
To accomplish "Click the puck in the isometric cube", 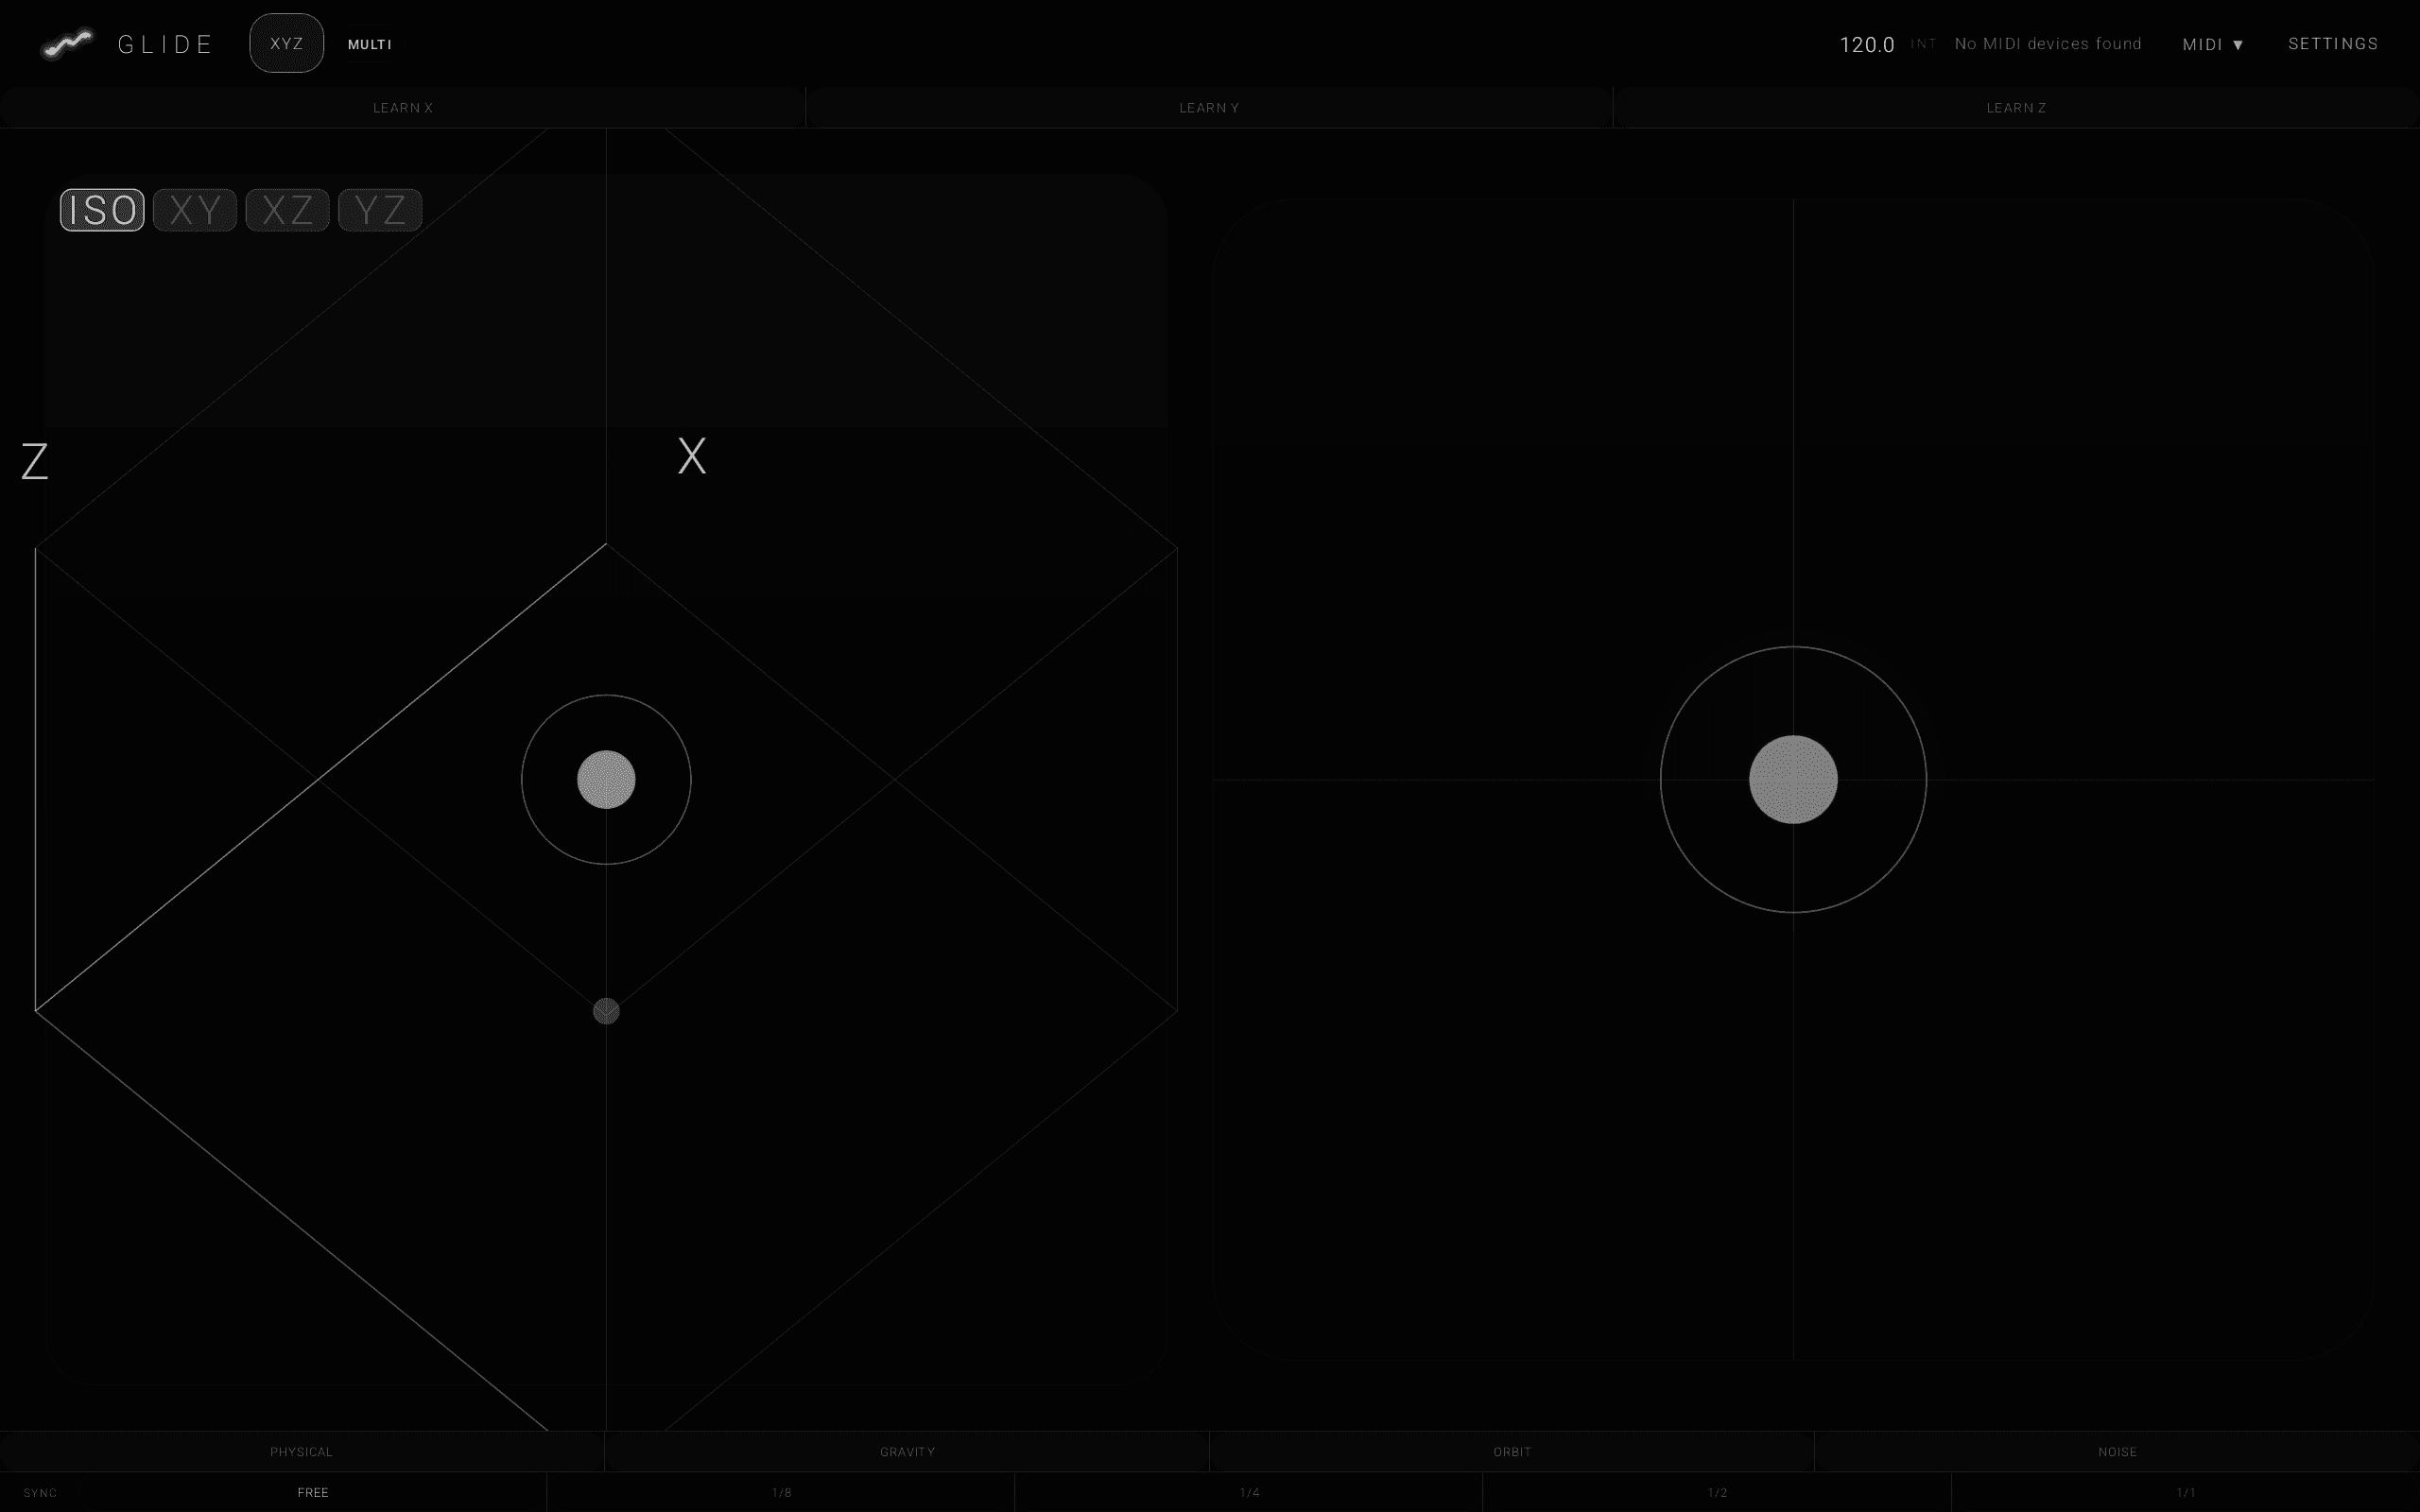I will pos(606,779).
